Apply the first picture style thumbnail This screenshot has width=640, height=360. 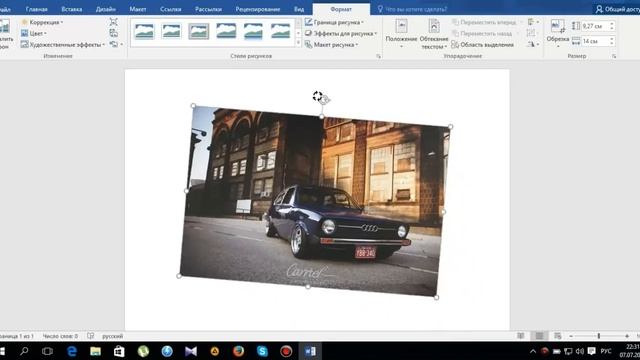click(144, 31)
